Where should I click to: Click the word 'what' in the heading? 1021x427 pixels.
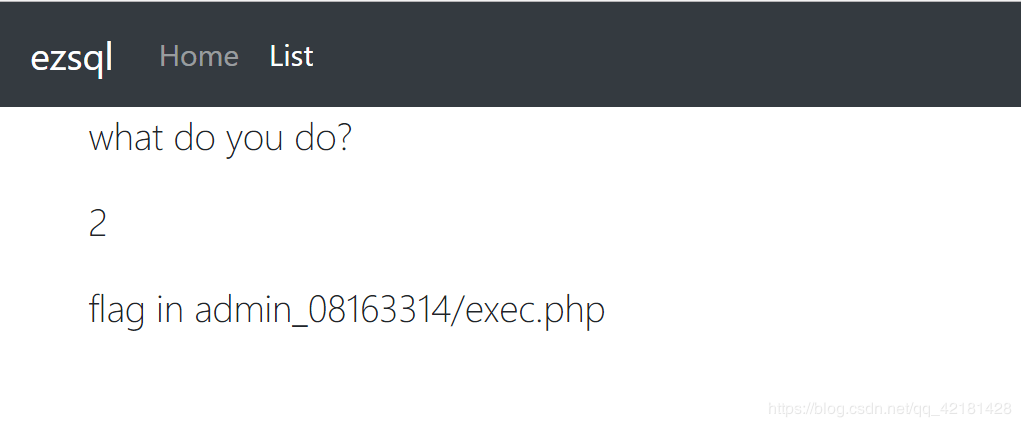[x=126, y=137]
